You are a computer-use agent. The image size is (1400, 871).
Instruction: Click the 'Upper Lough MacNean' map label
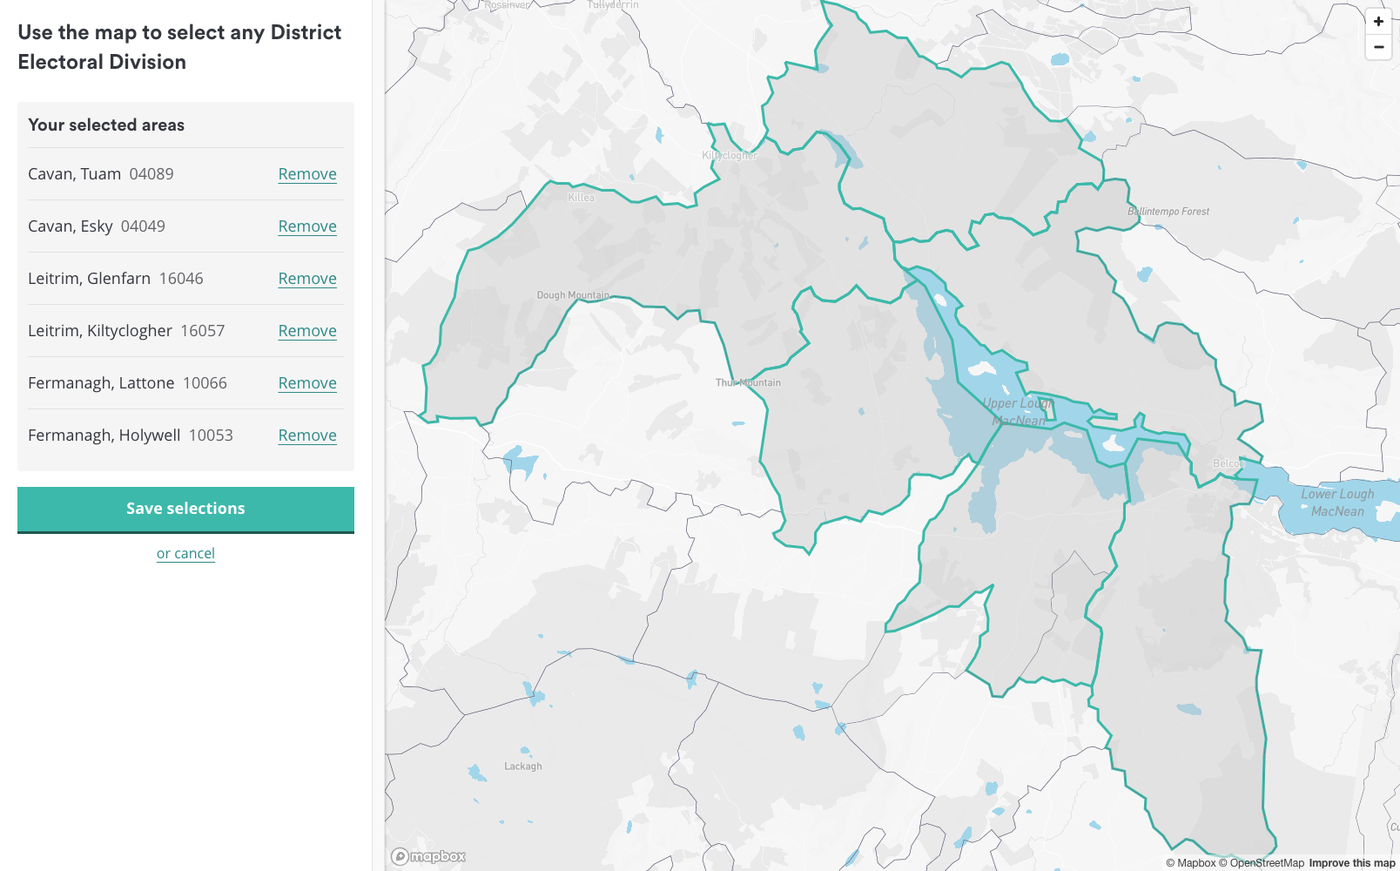tap(1018, 412)
